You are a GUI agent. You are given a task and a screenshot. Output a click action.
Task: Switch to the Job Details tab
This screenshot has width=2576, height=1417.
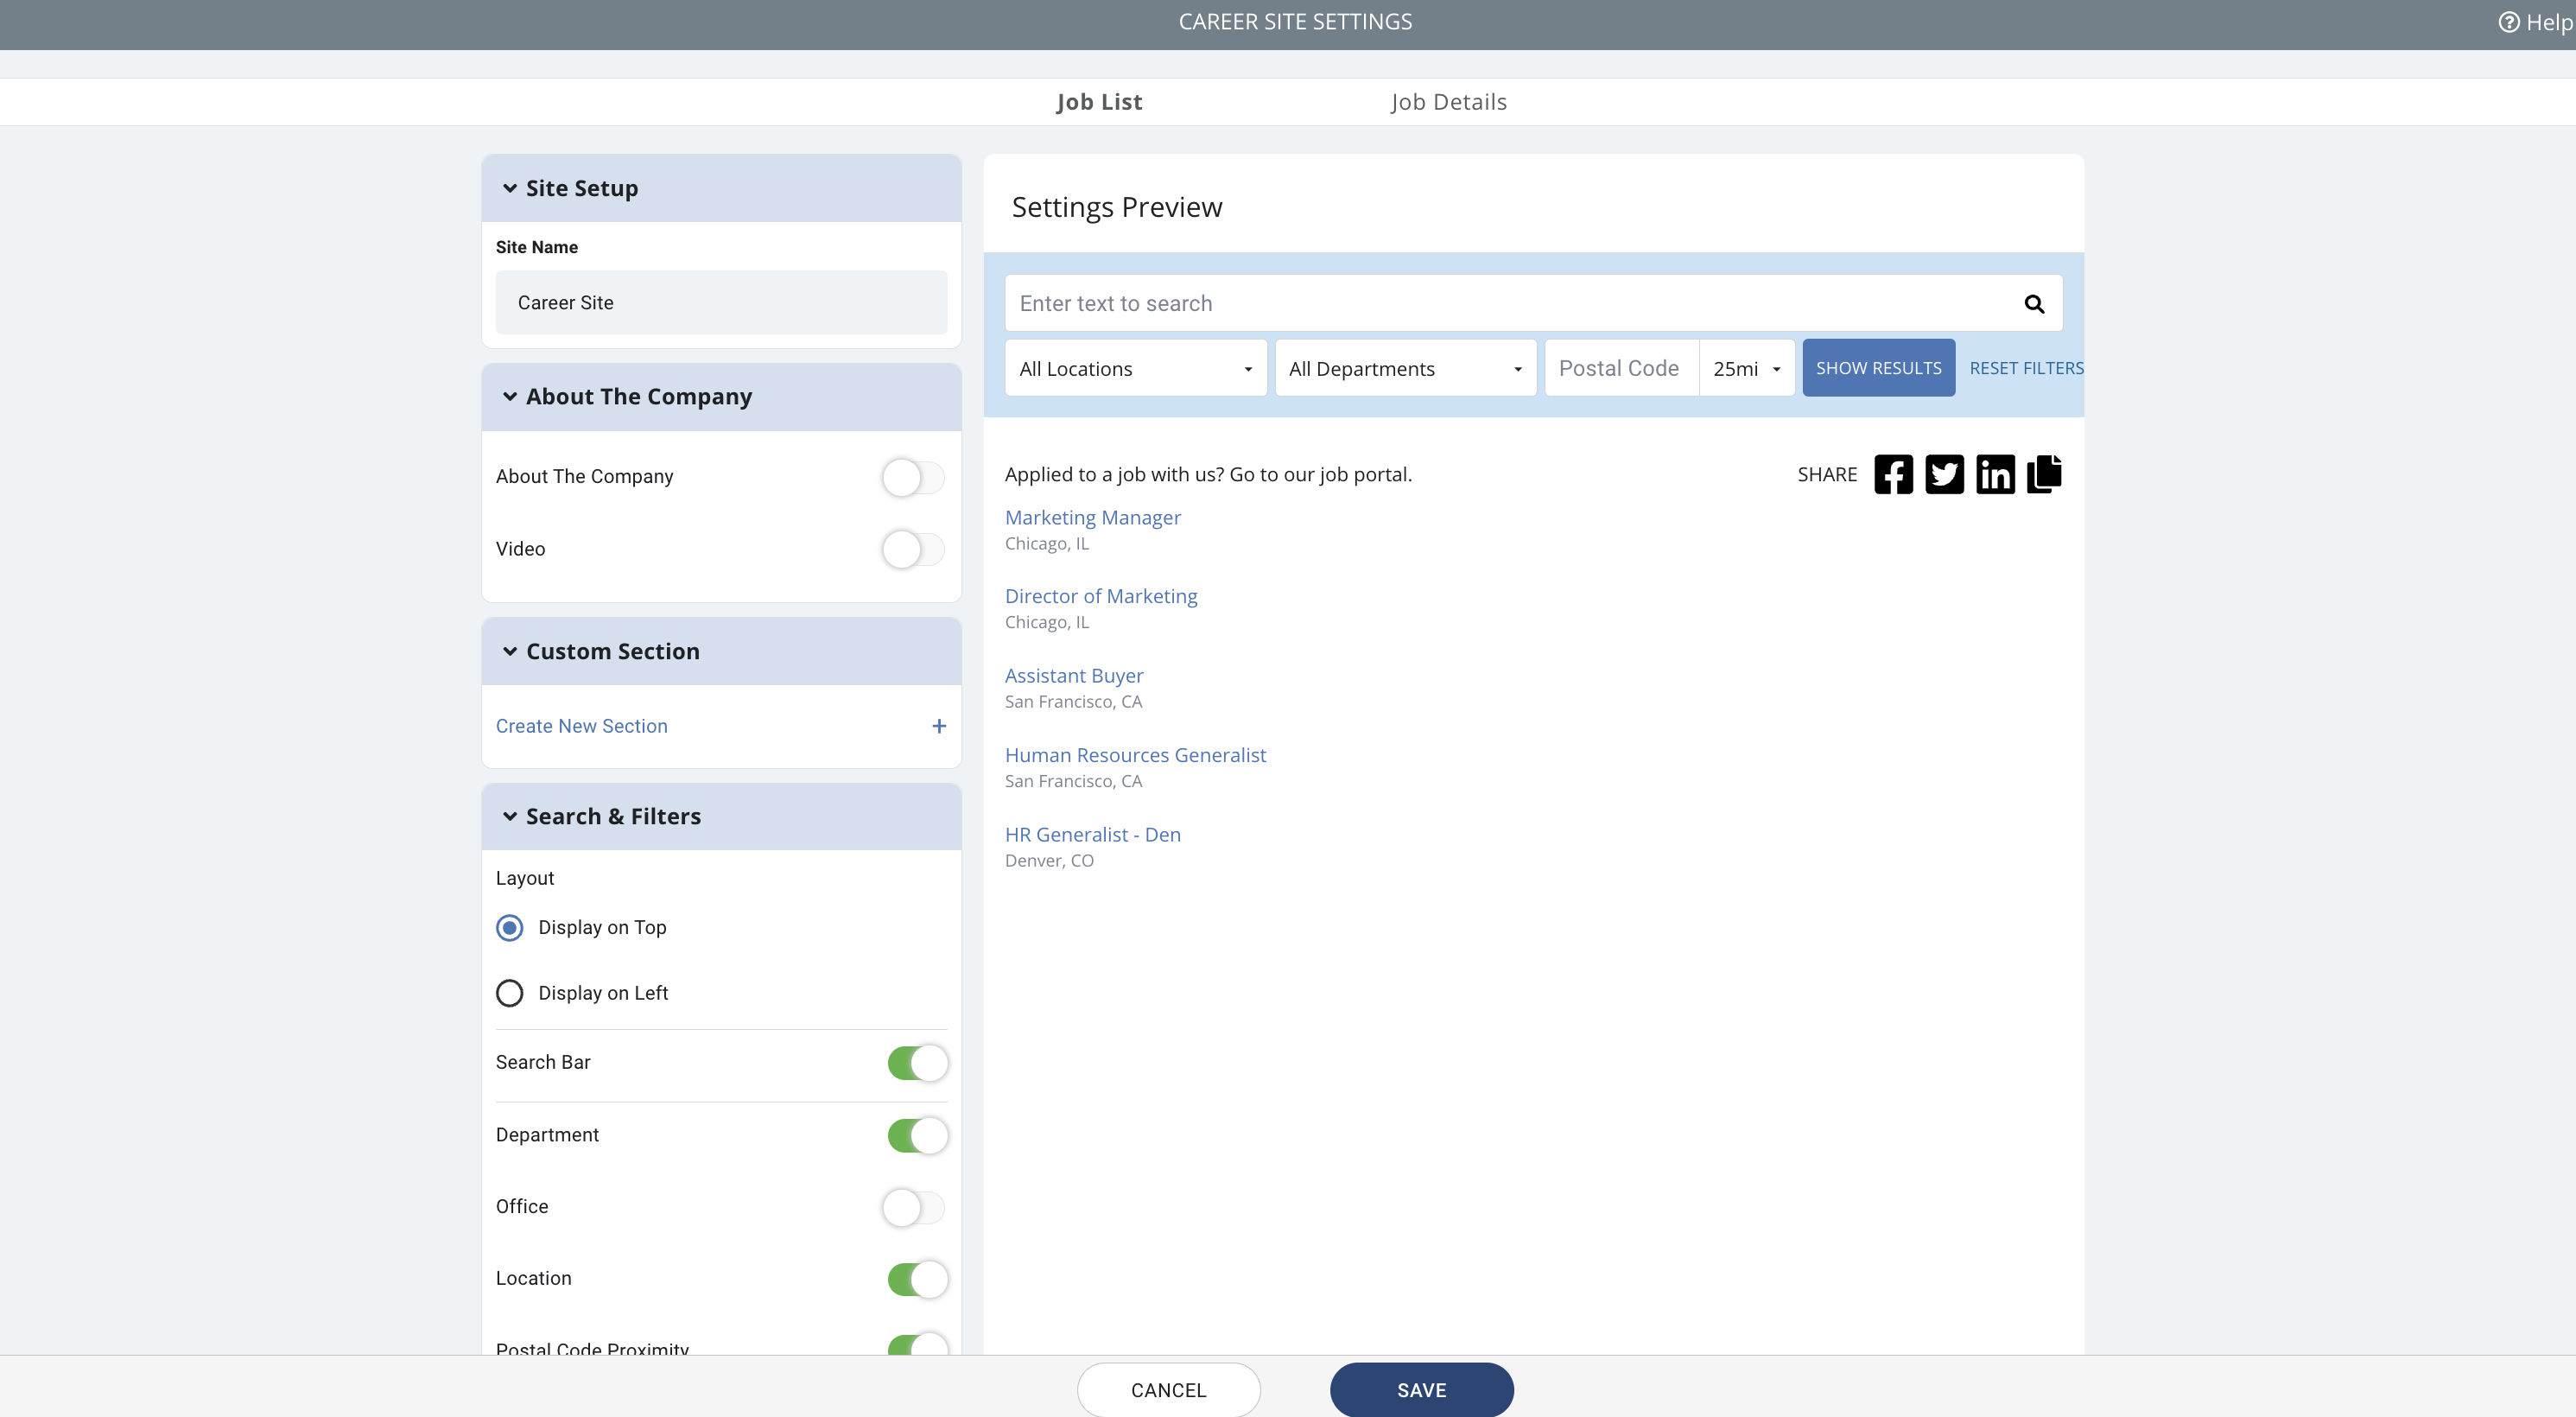pyautogui.click(x=1448, y=102)
